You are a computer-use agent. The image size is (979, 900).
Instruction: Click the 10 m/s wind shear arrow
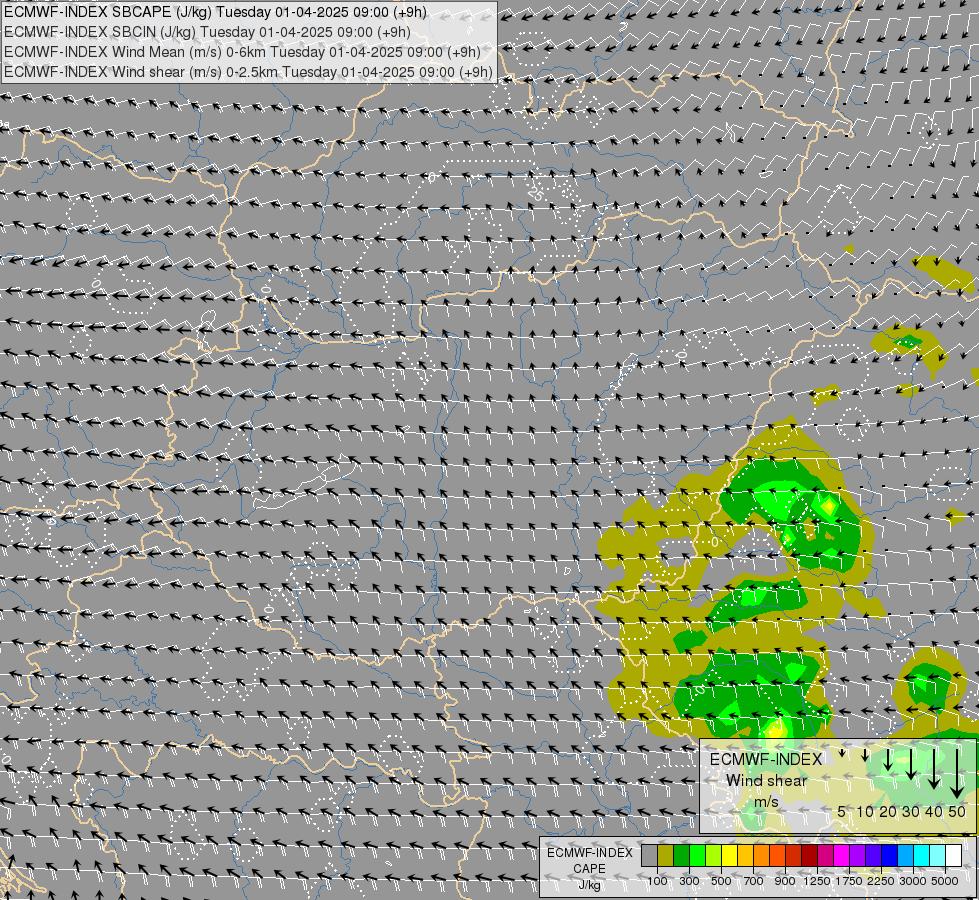pyautogui.click(x=865, y=755)
